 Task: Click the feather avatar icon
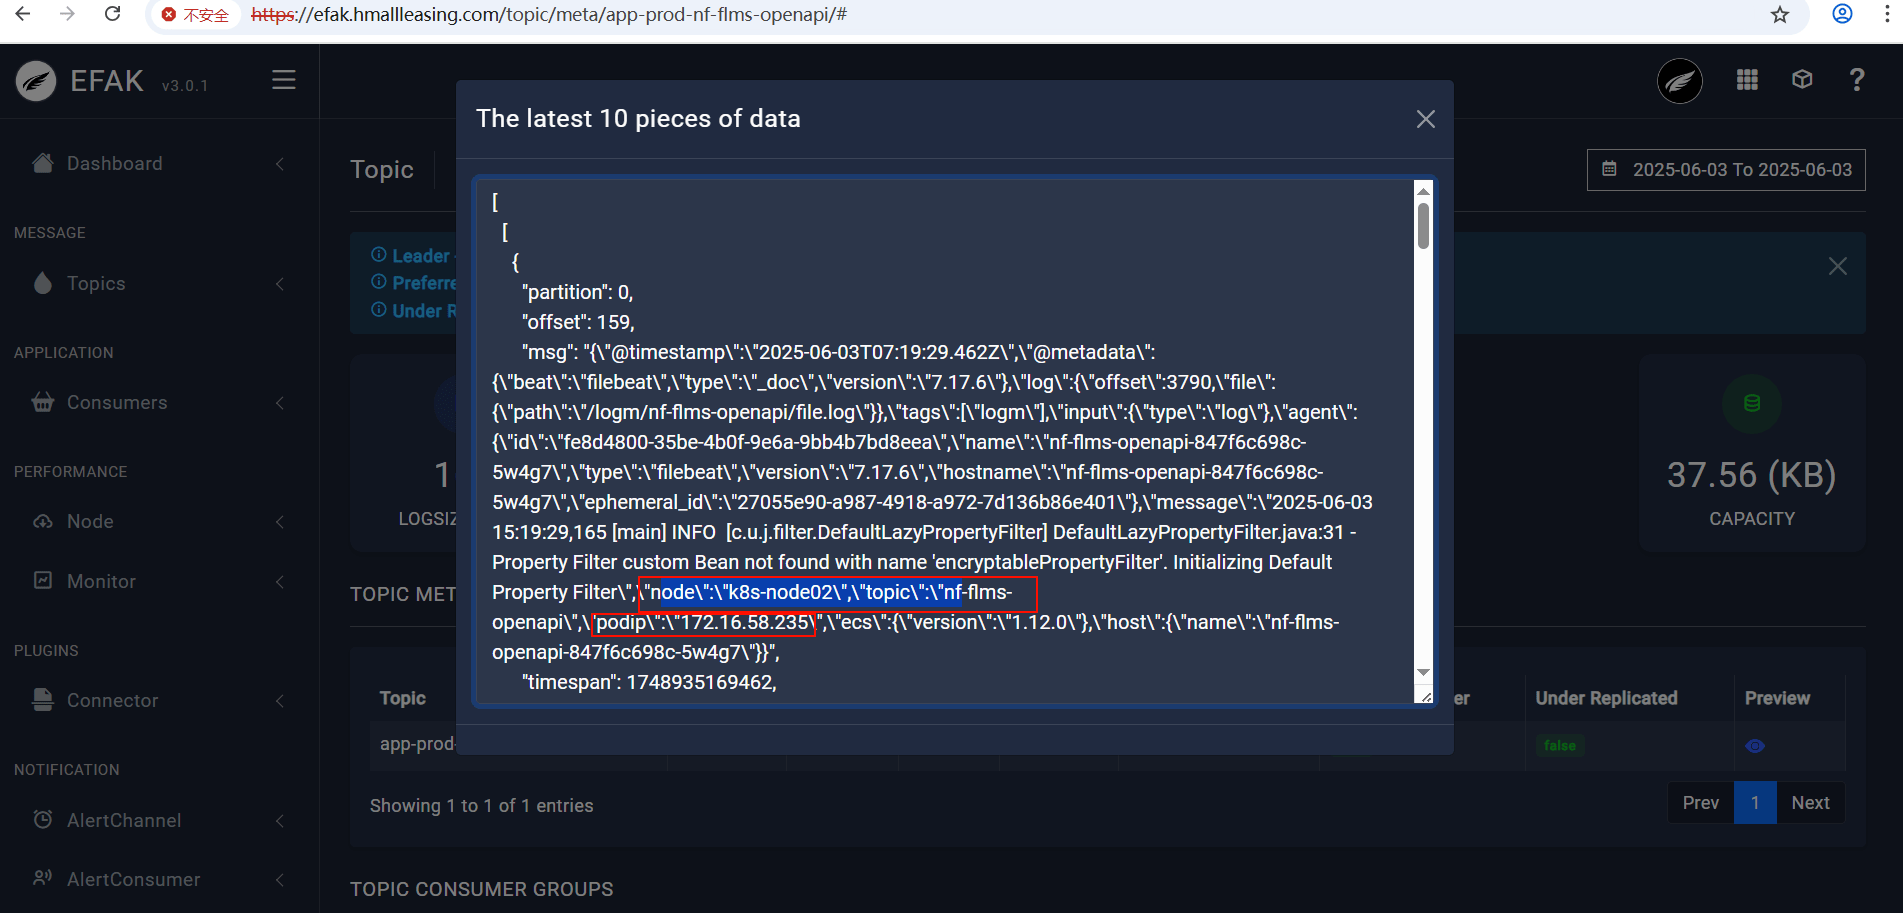[1680, 81]
